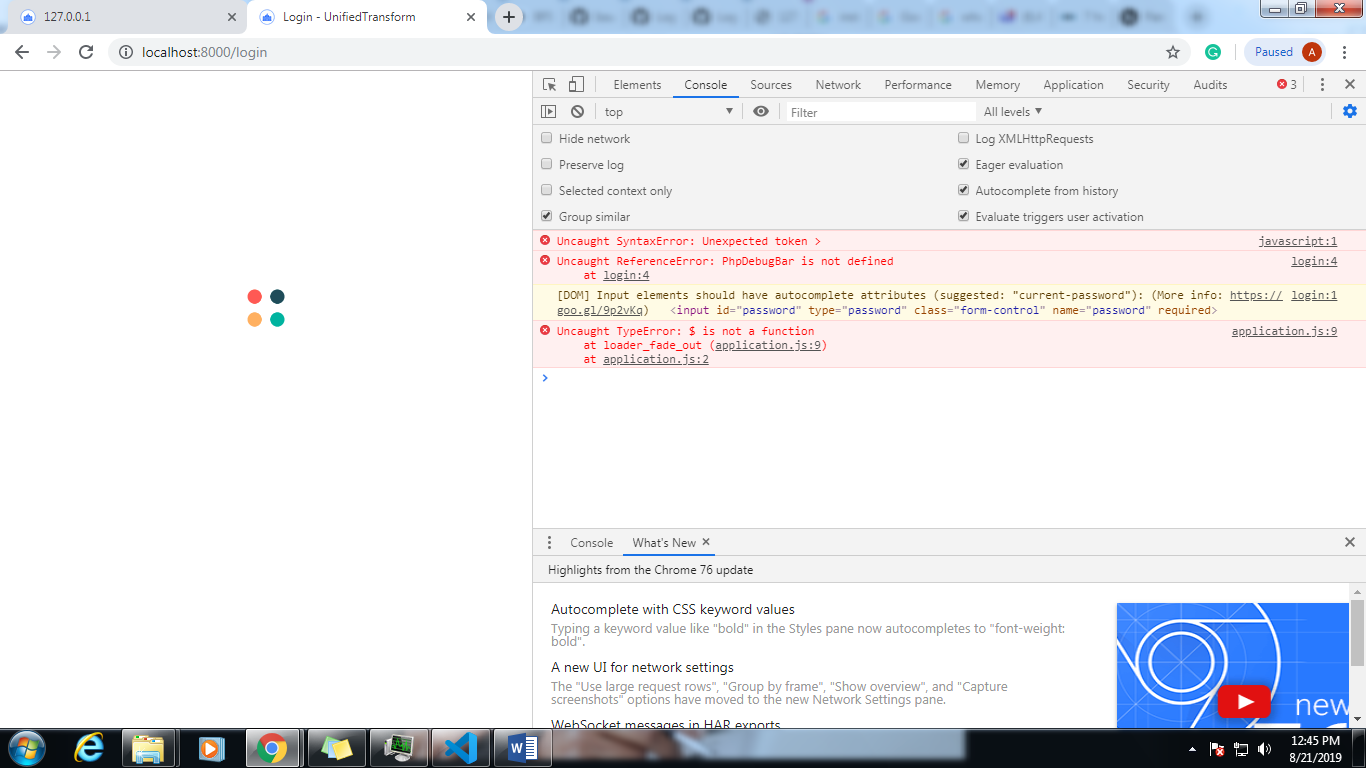Create a live expression with the eye icon
1366x768 pixels.
[x=760, y=111]
